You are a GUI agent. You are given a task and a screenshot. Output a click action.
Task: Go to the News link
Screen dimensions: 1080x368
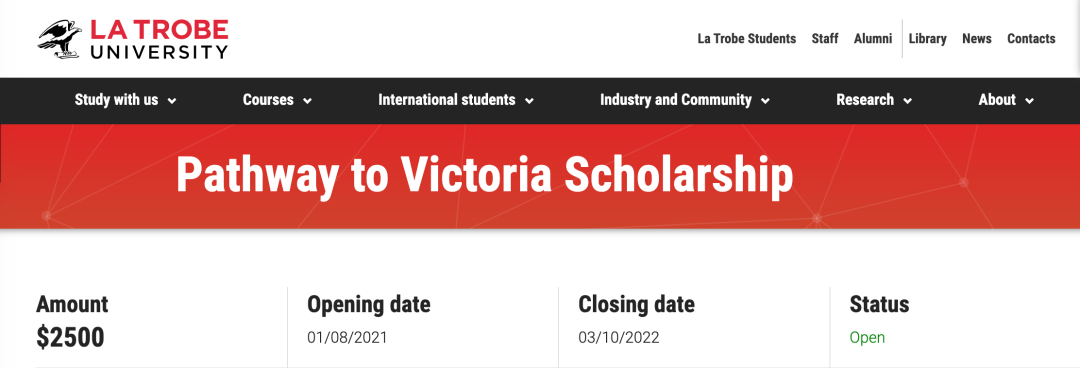click(977, 39)
